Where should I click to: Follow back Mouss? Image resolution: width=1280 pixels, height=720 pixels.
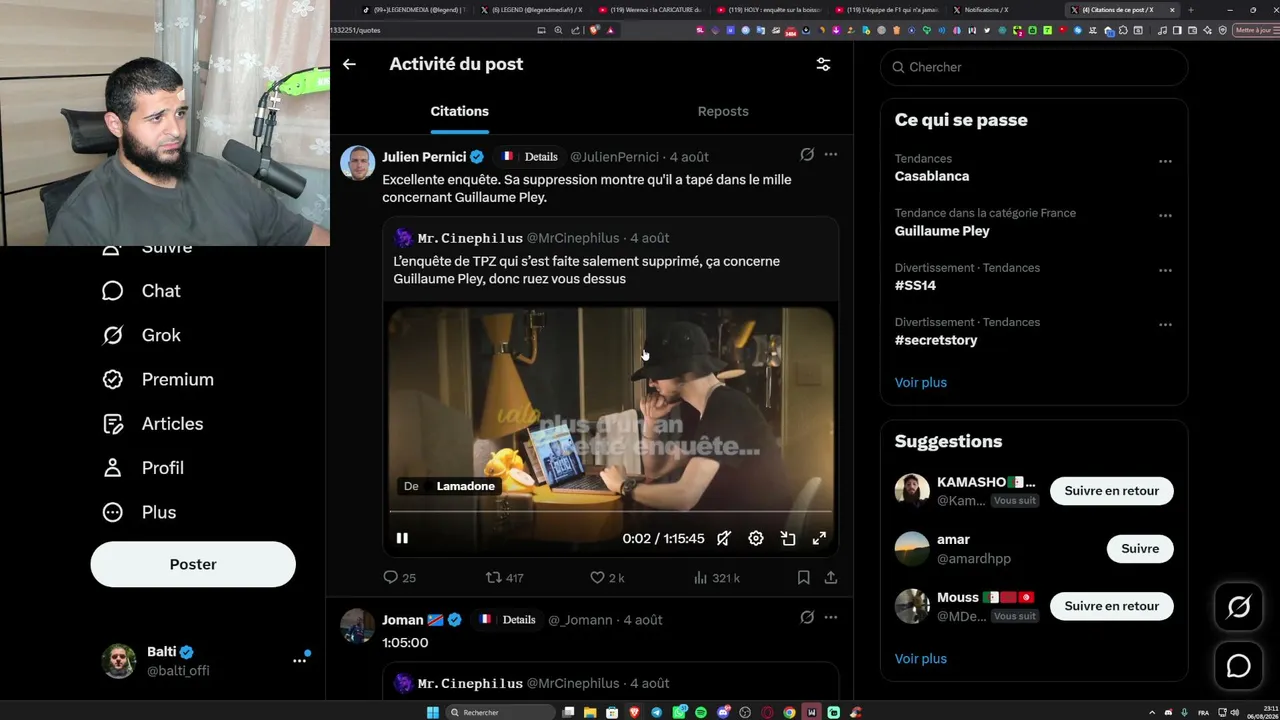coord(1111,606)
